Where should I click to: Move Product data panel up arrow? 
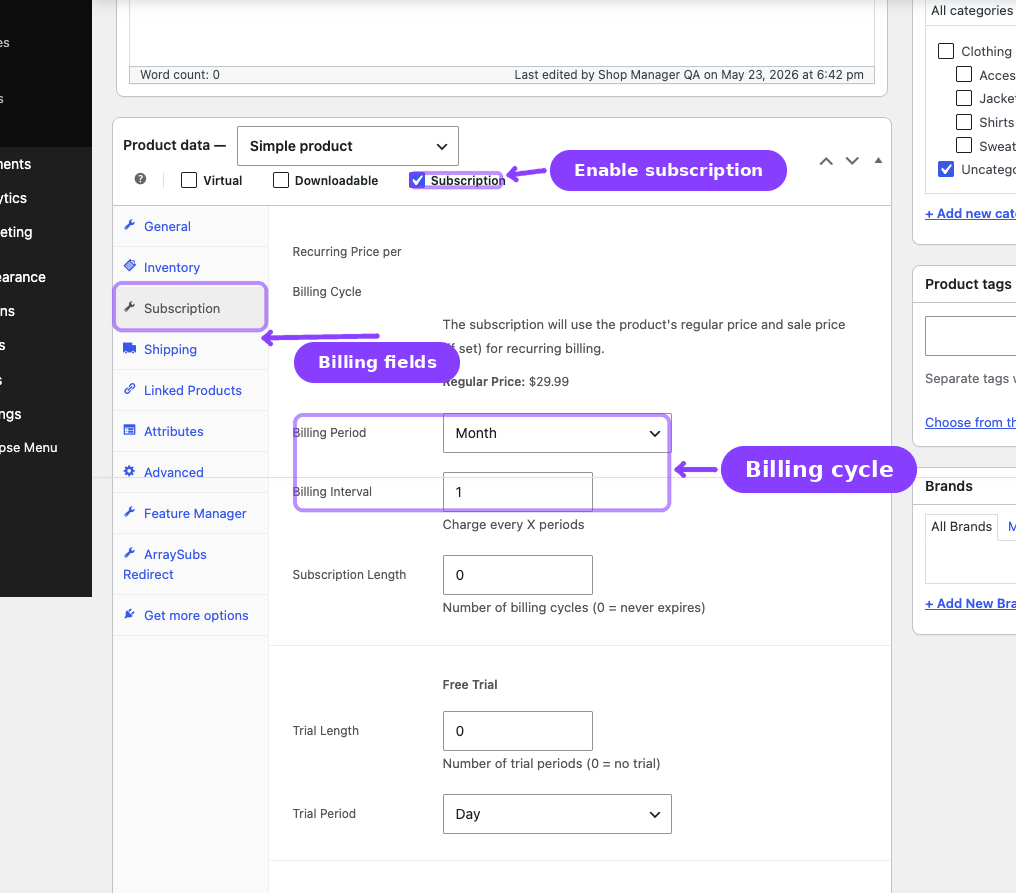[x=826, y=161]
